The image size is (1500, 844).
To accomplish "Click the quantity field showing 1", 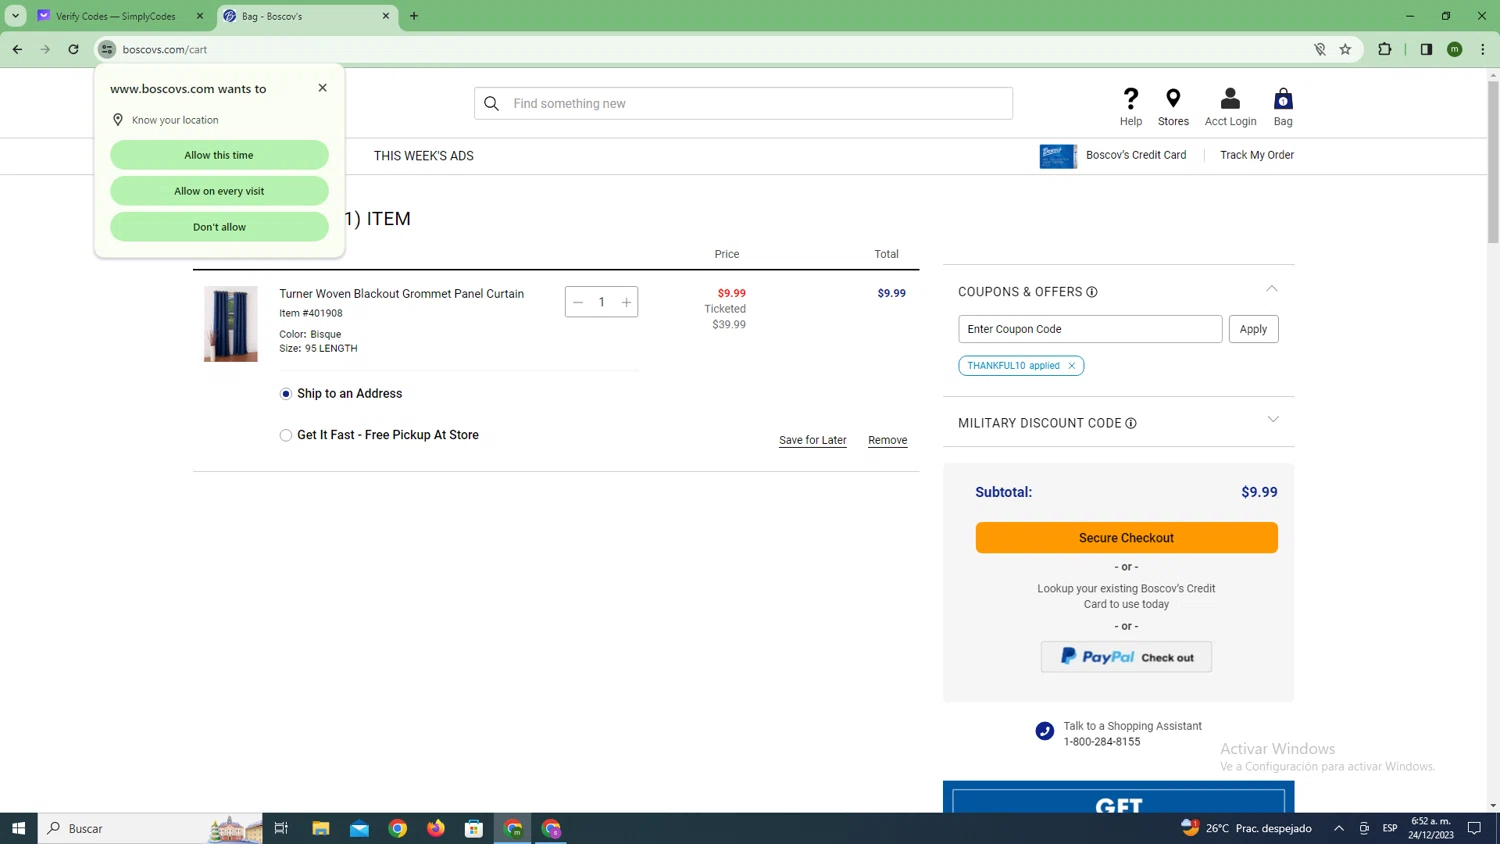I will [x=602, y=302].
